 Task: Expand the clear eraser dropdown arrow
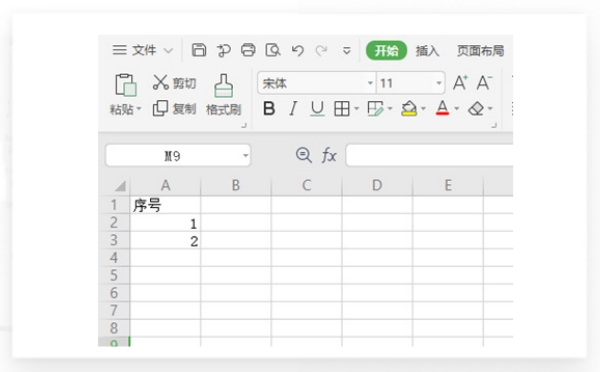[490, 109]
